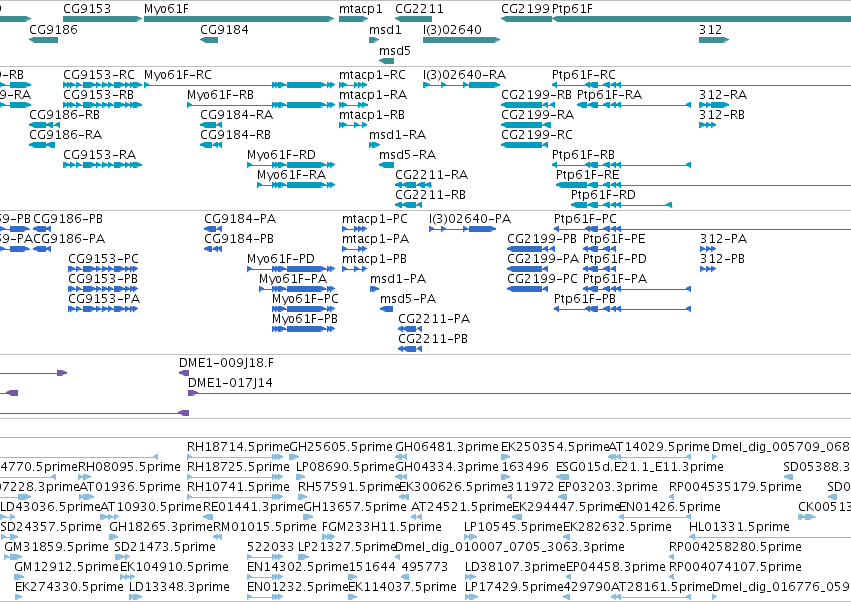Screen dimensions: 851x602
Task: Select protein Ptp61F-PB
Action: [623, 309]
